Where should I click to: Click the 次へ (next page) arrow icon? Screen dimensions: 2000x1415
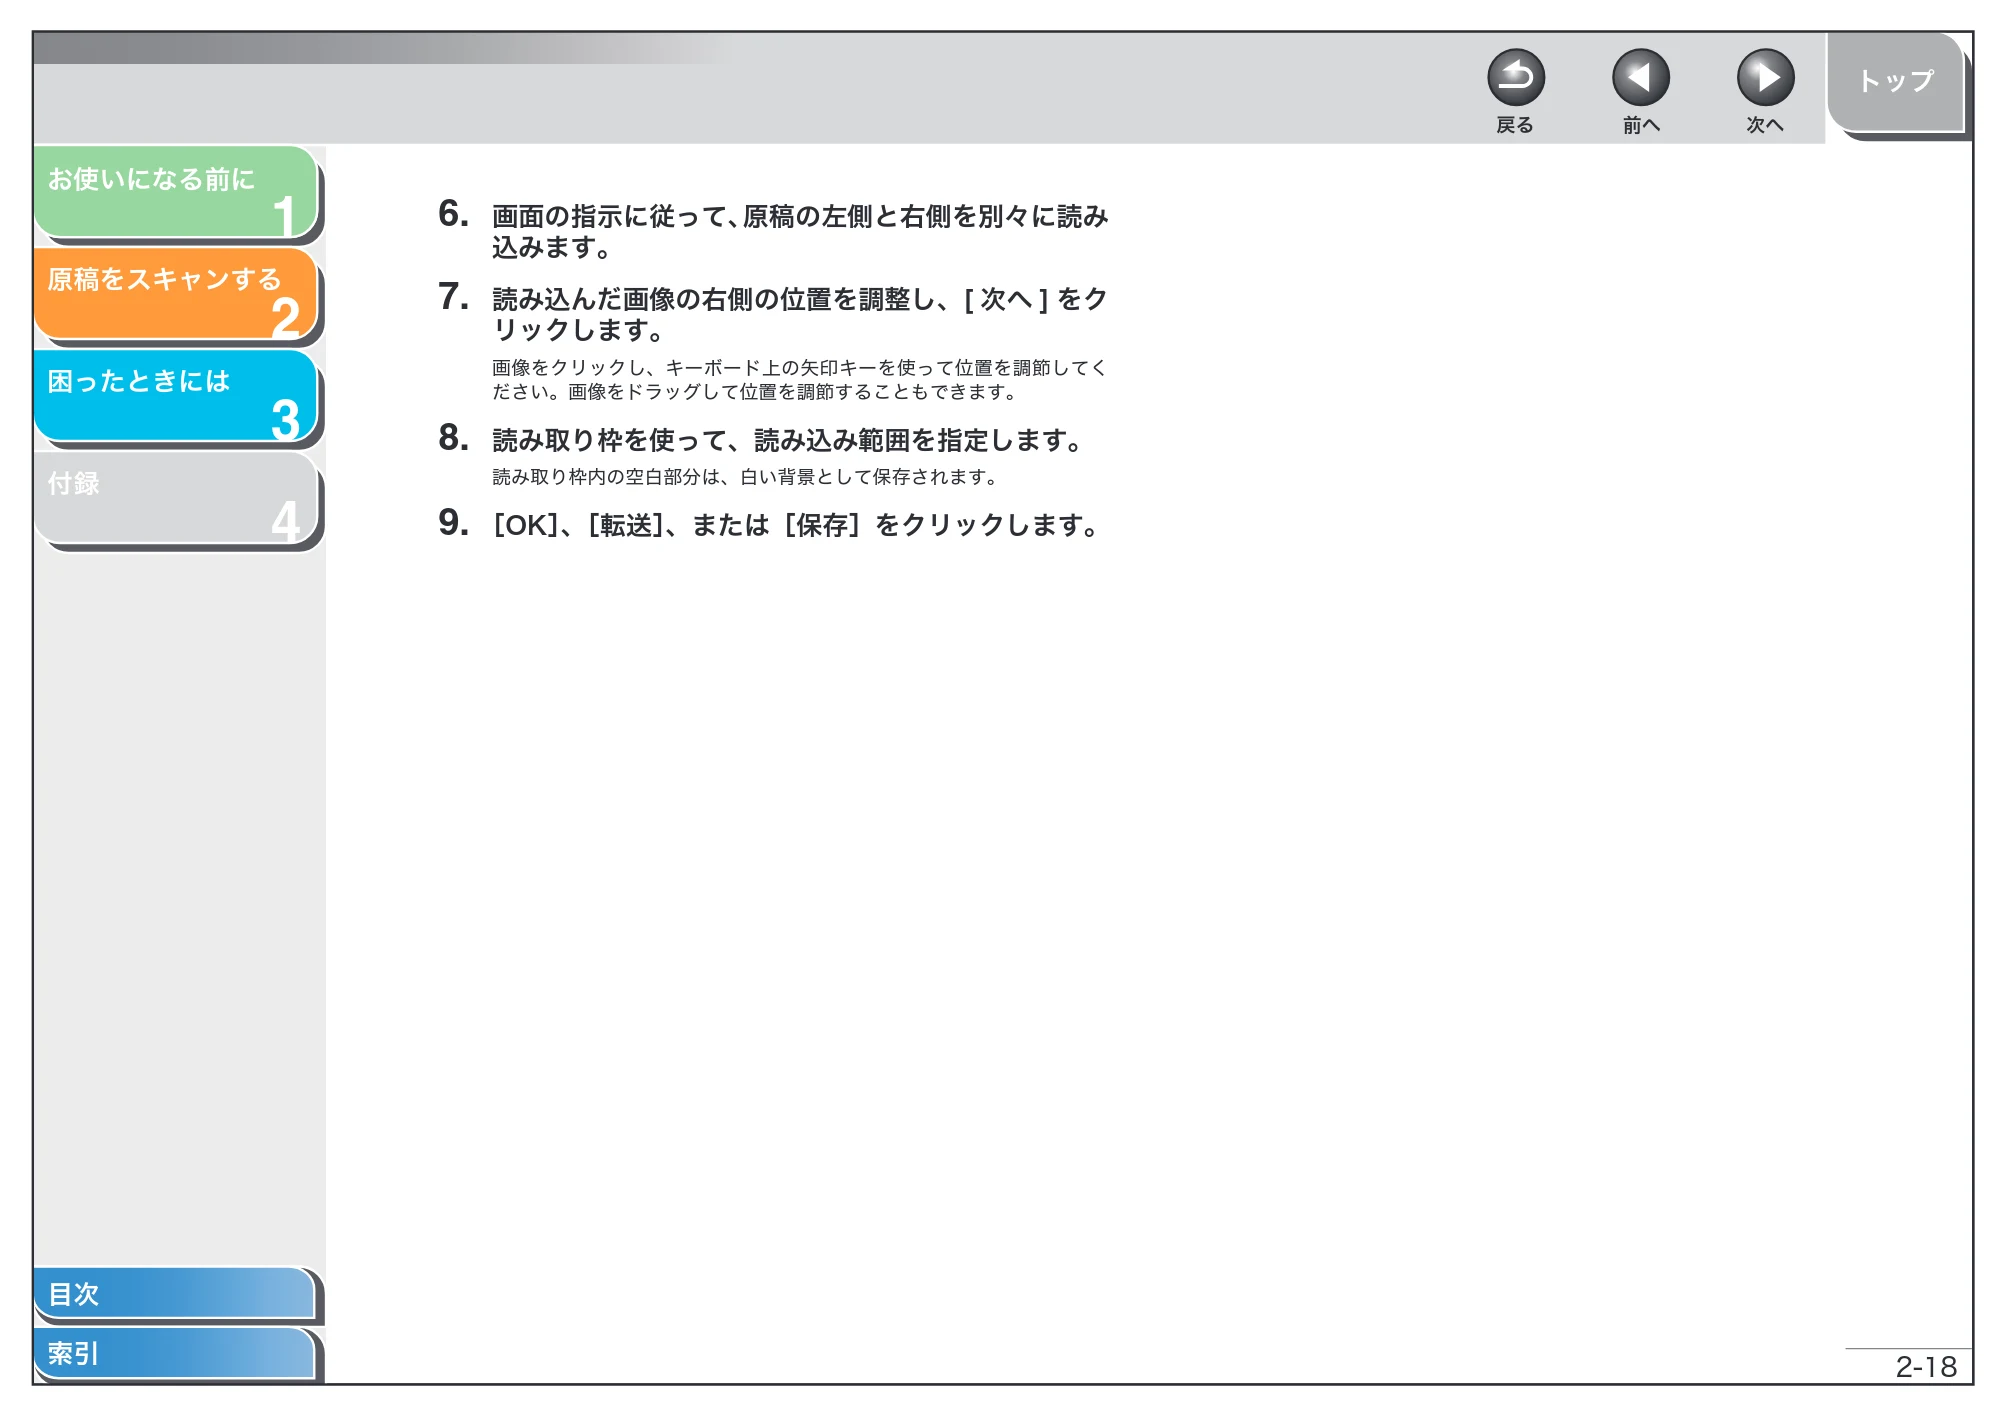coord(1765,78)
